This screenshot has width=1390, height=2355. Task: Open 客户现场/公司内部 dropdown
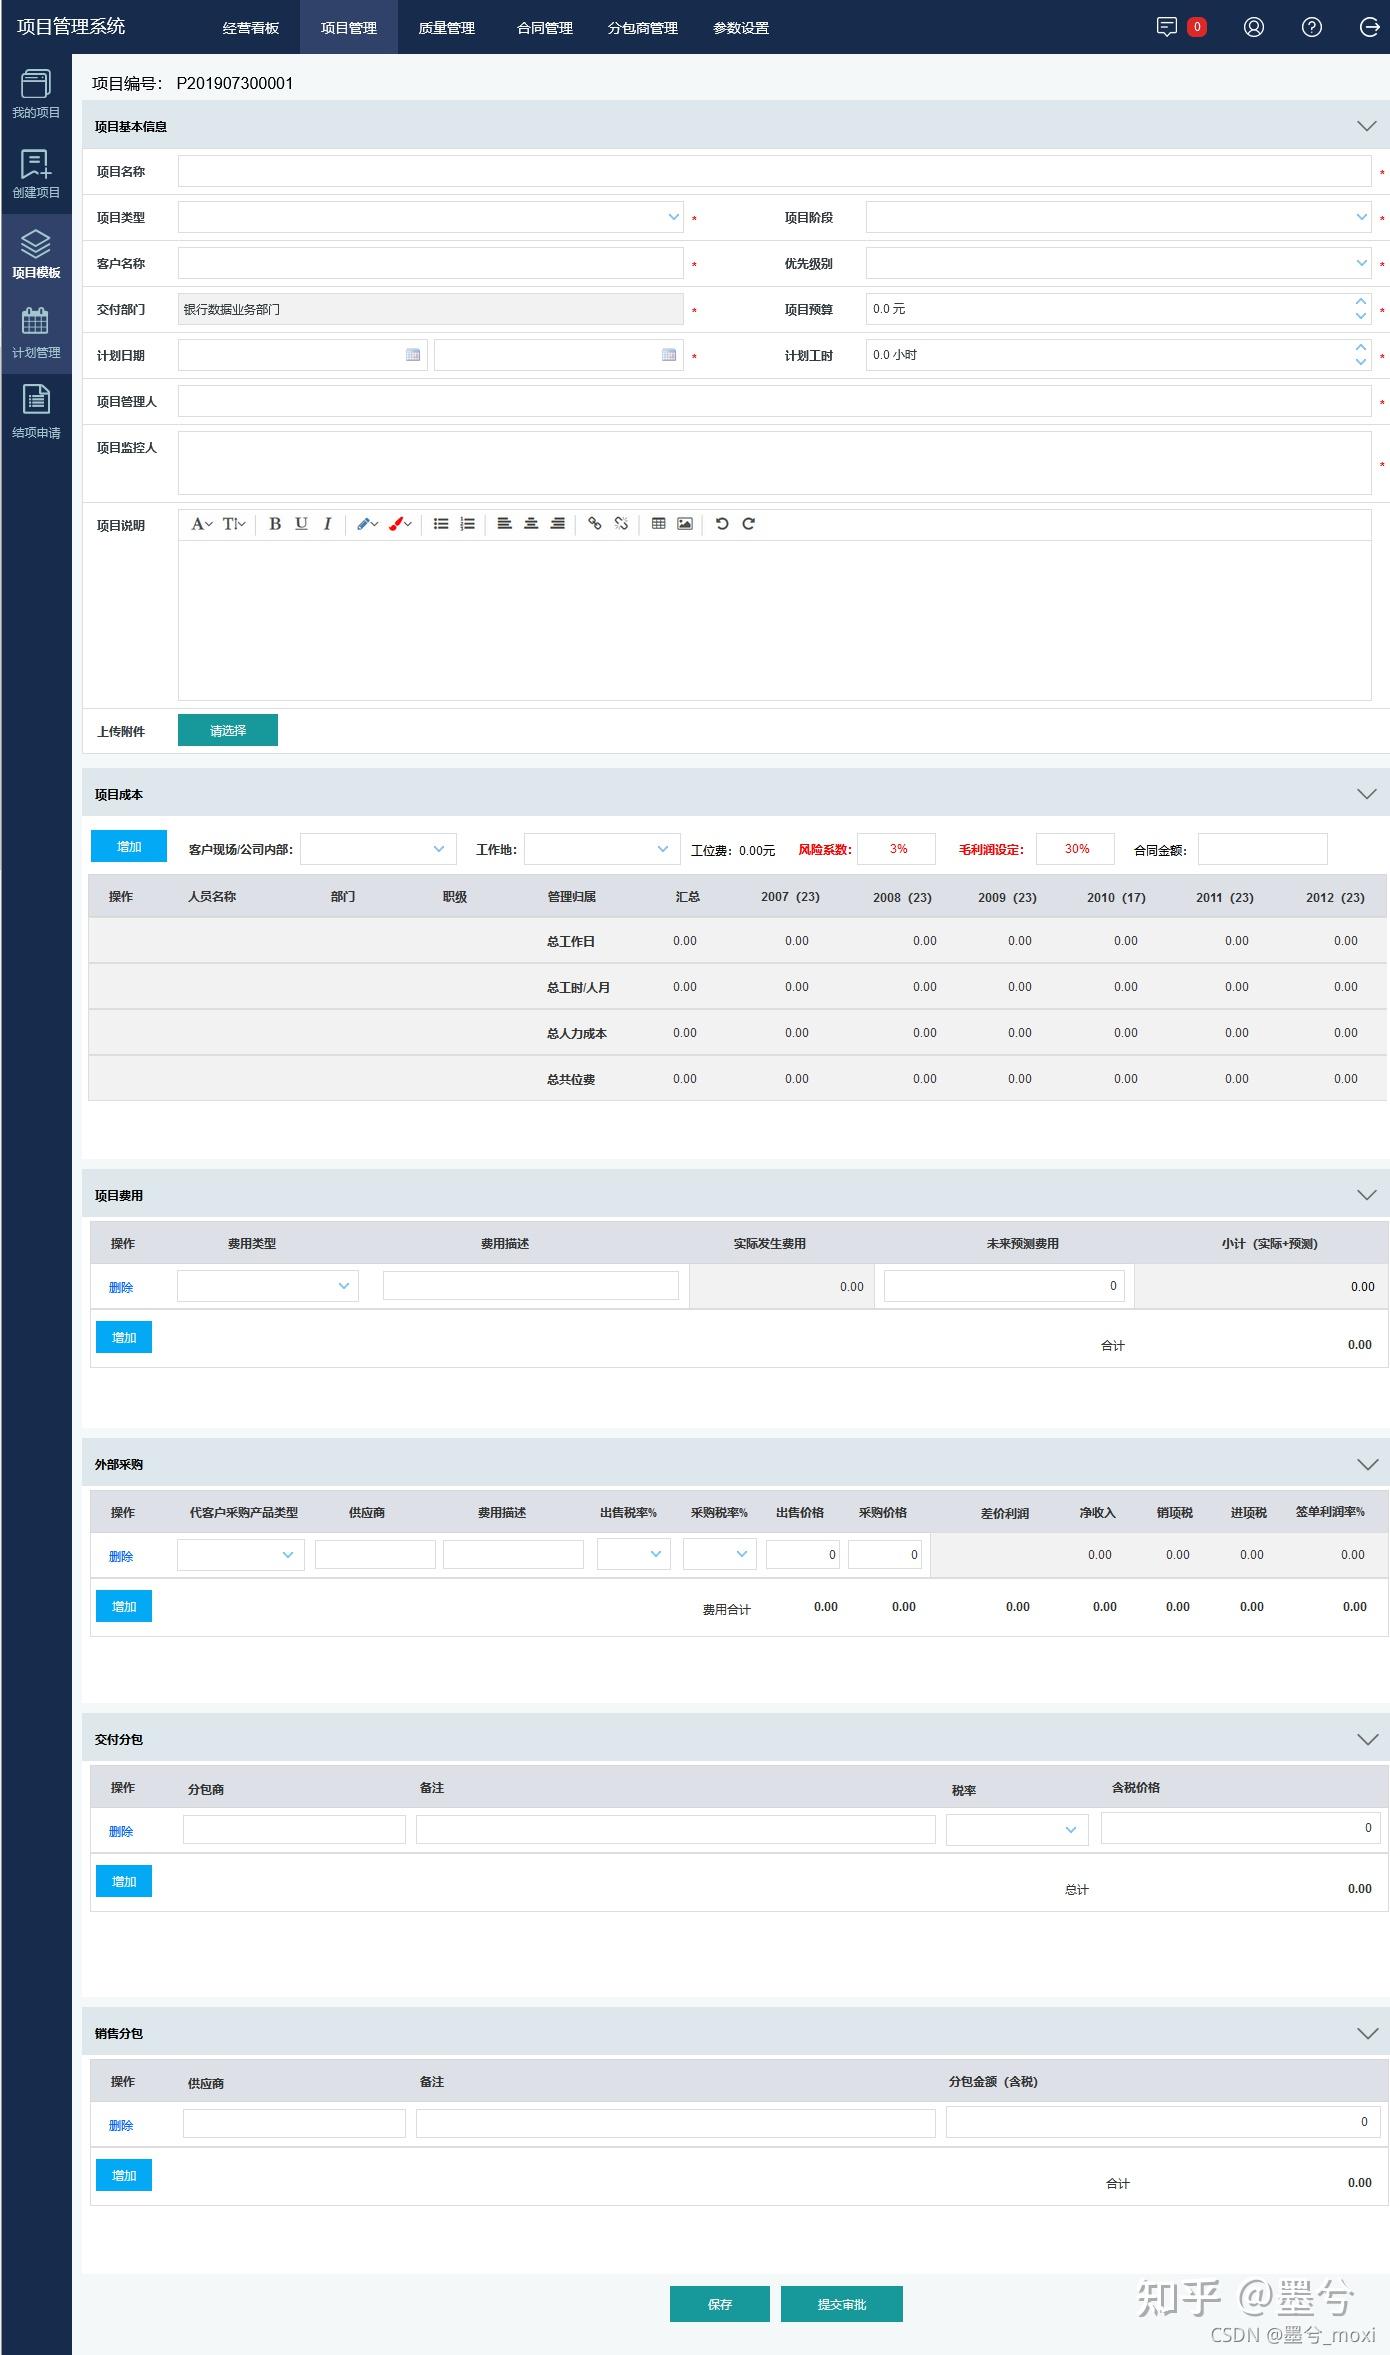pyautogui.click(x=378, y=849)
